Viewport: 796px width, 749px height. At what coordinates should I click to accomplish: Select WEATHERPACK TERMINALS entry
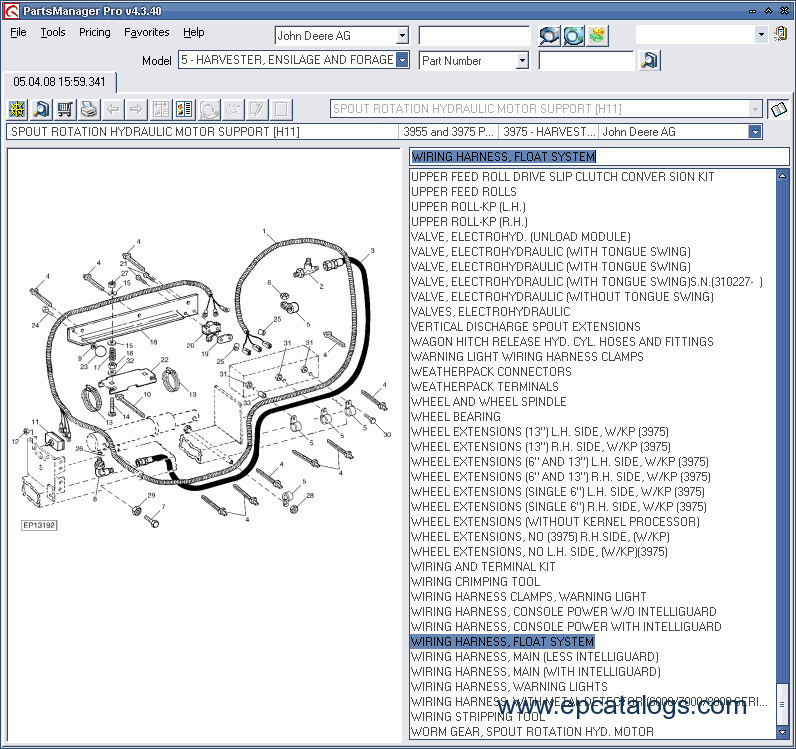tap(485, 386)
